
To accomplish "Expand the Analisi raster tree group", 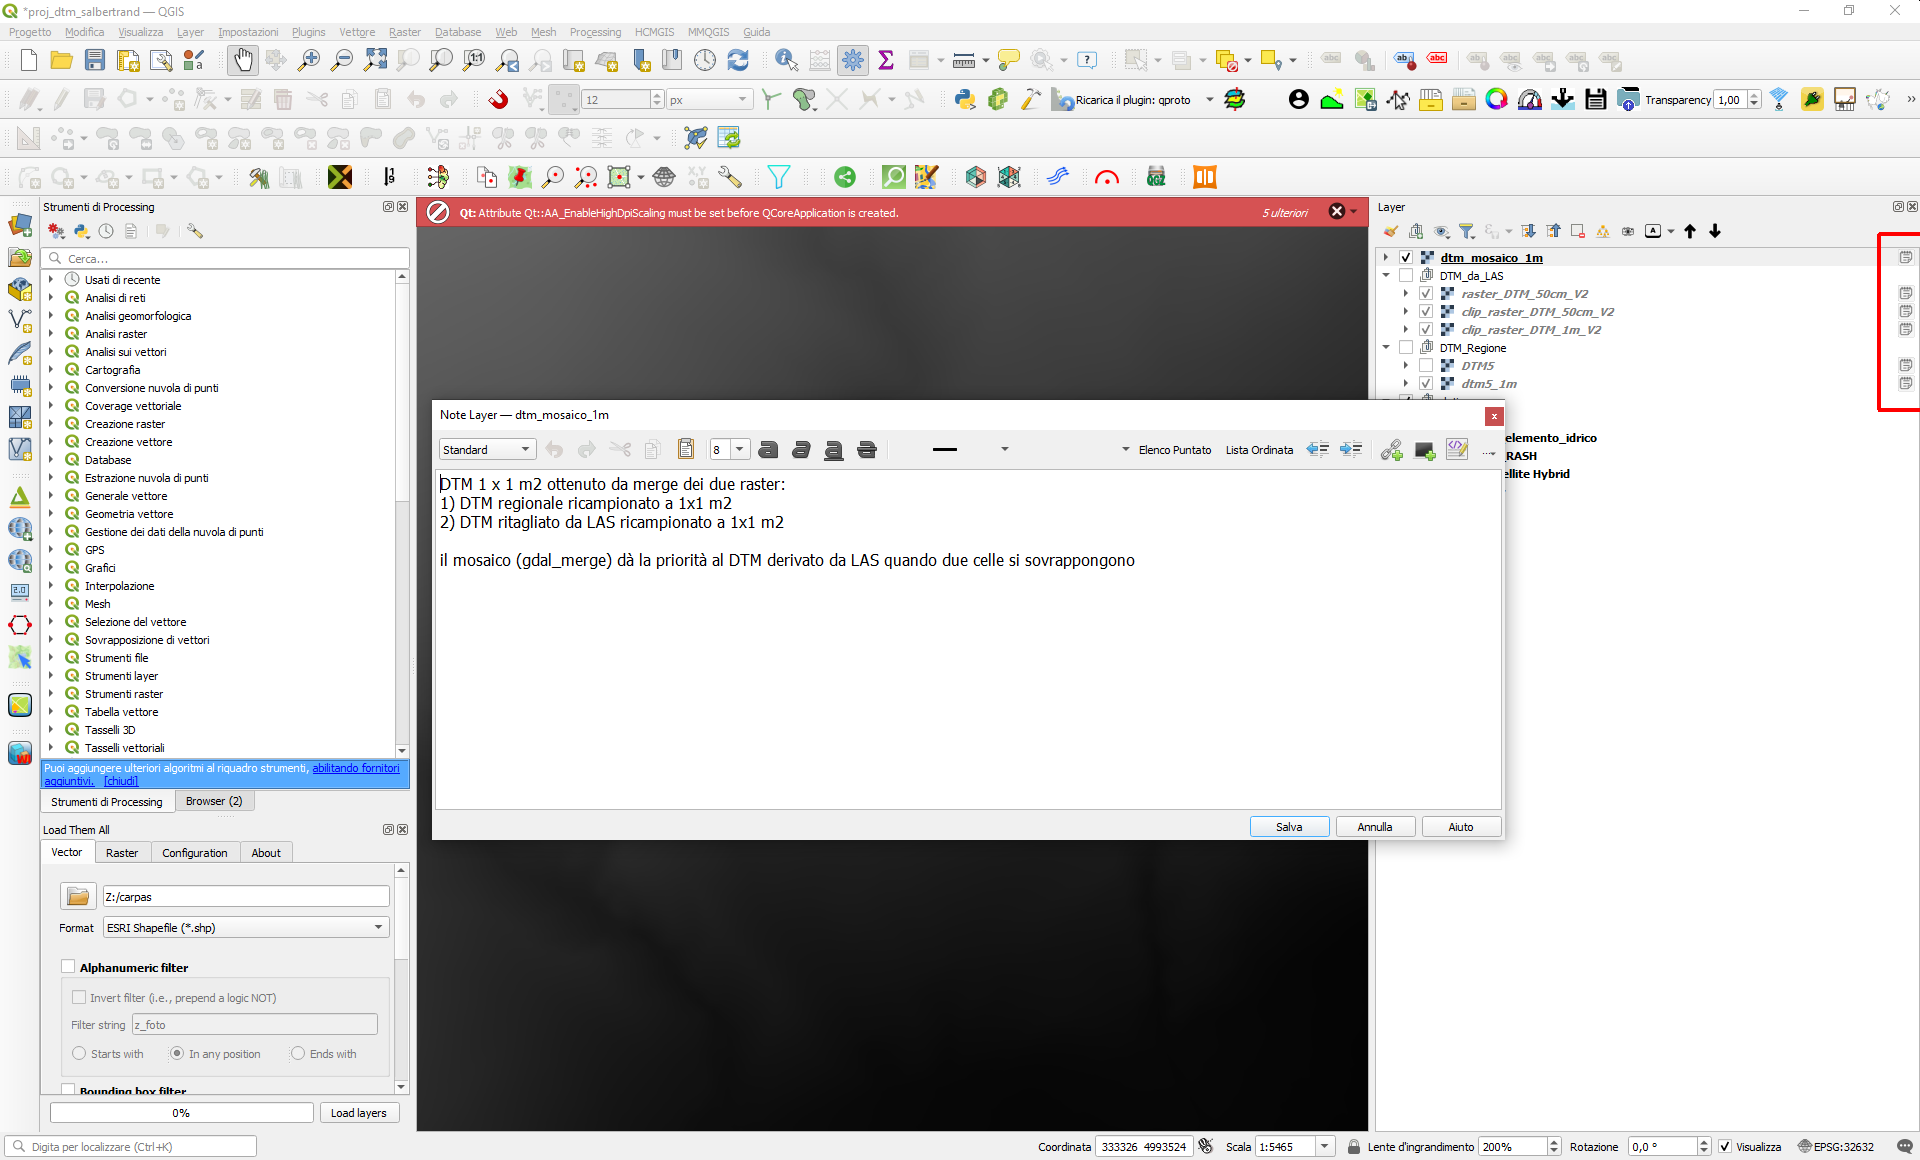I will click(x=50, y=333).
